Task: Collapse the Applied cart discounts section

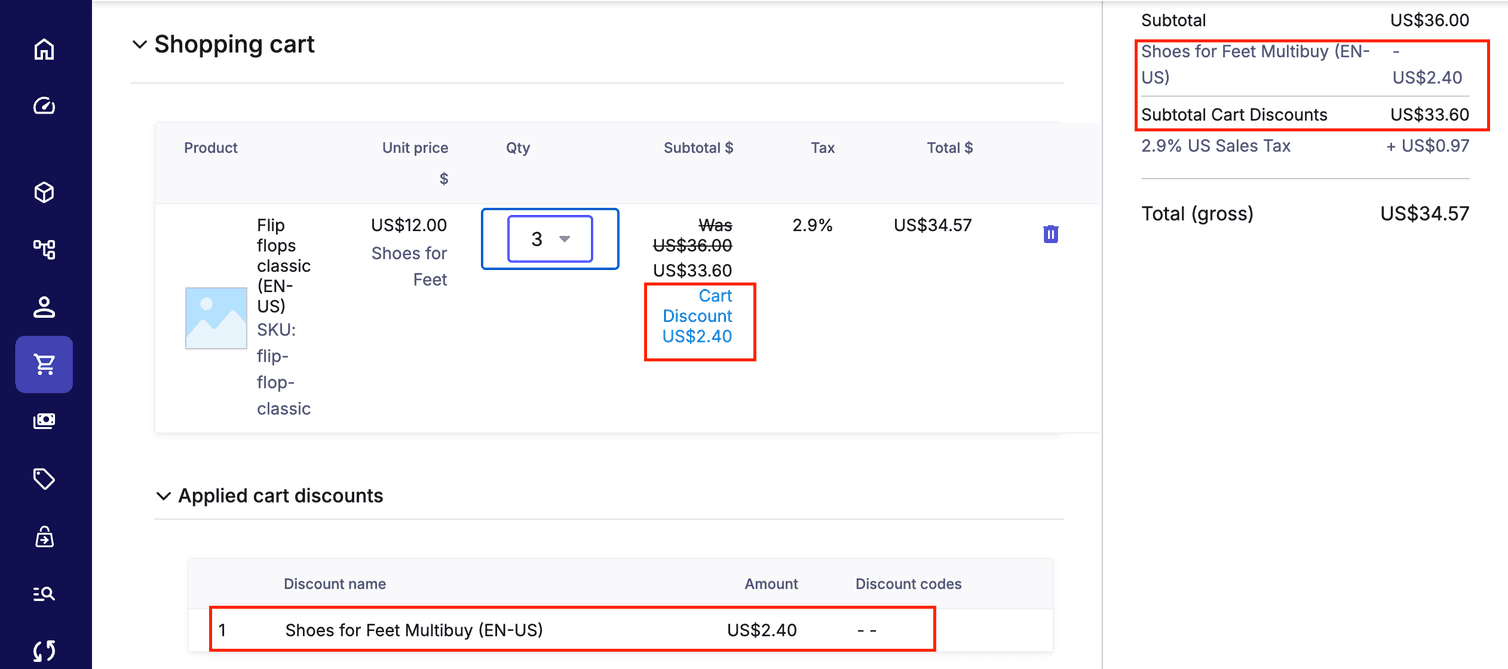Action: 163,496
